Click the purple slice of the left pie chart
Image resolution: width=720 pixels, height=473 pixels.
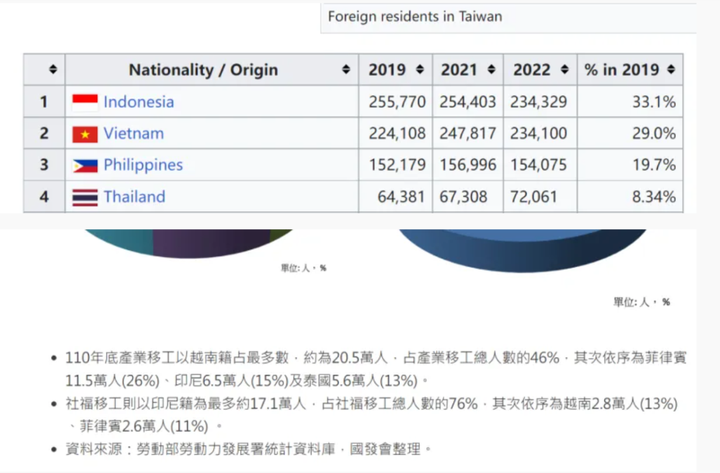pos(211,242)
